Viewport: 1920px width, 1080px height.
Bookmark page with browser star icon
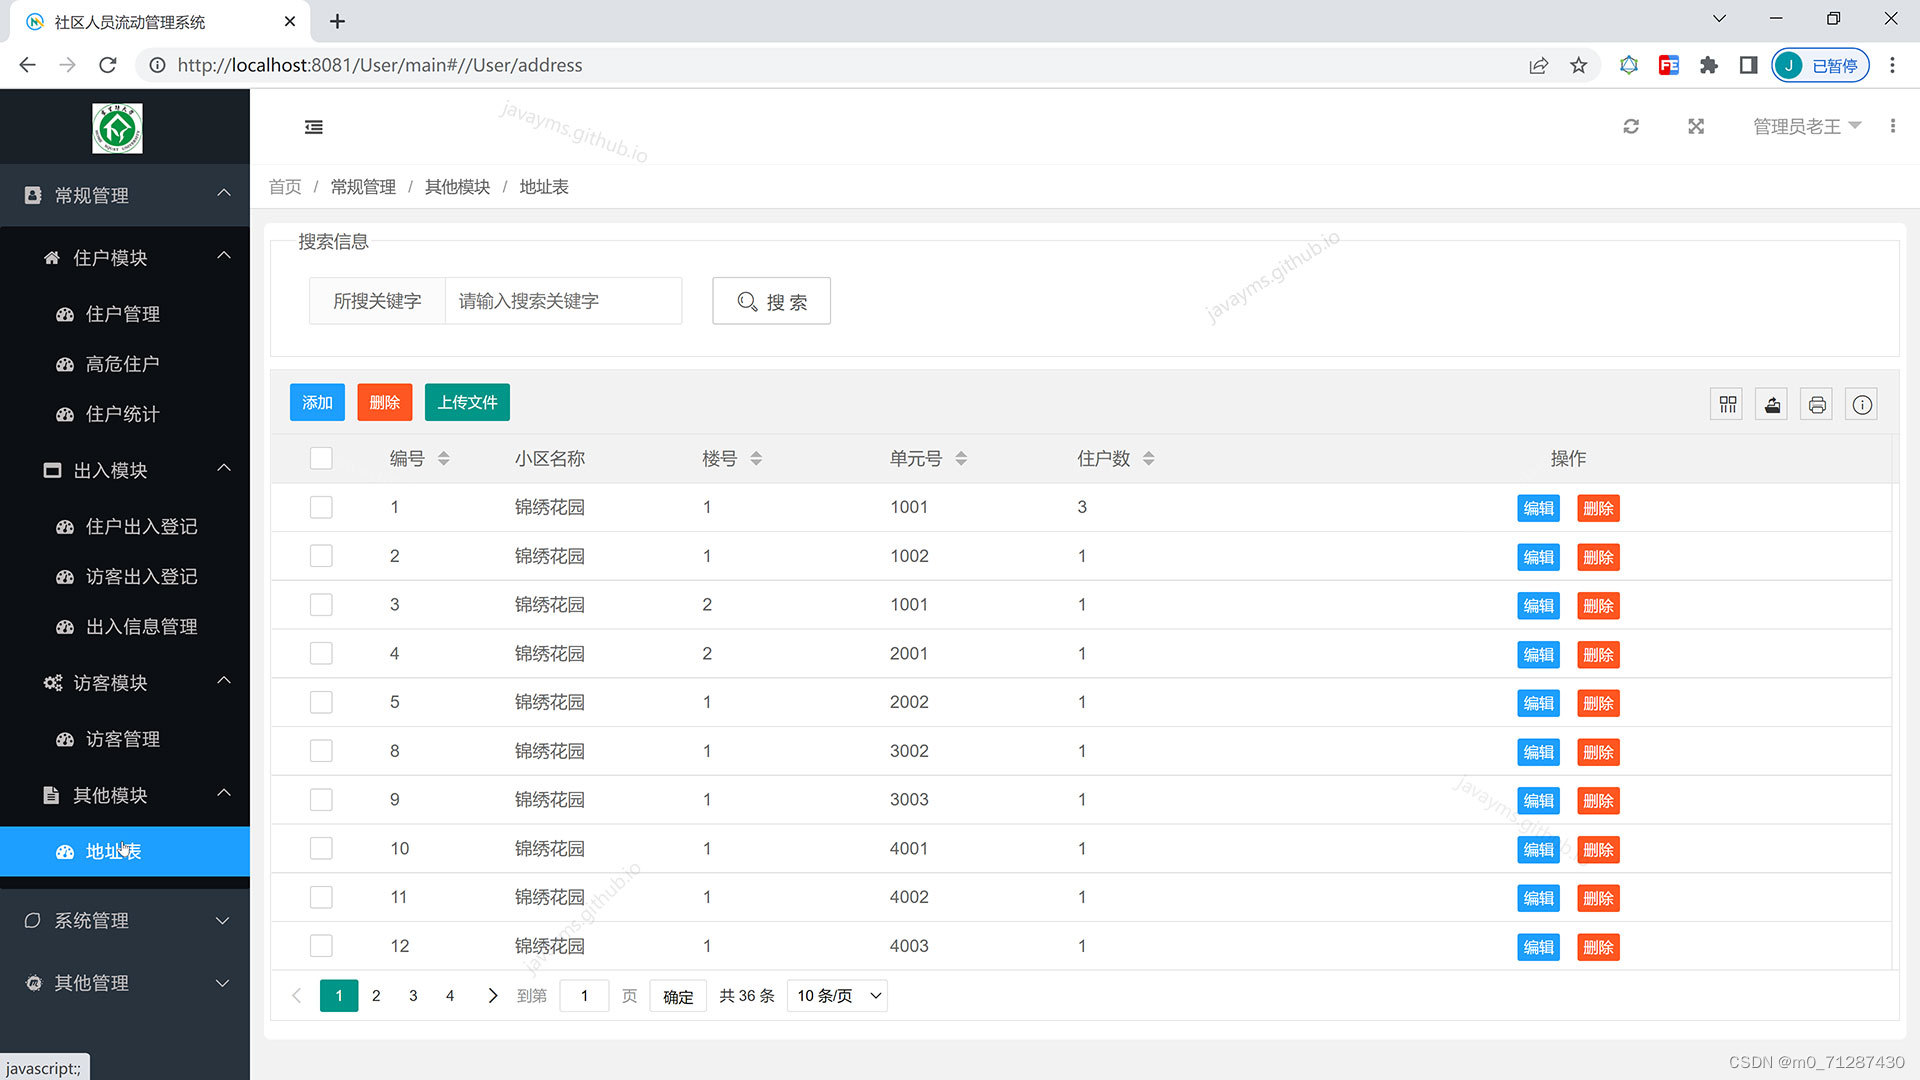(1578, 66)
